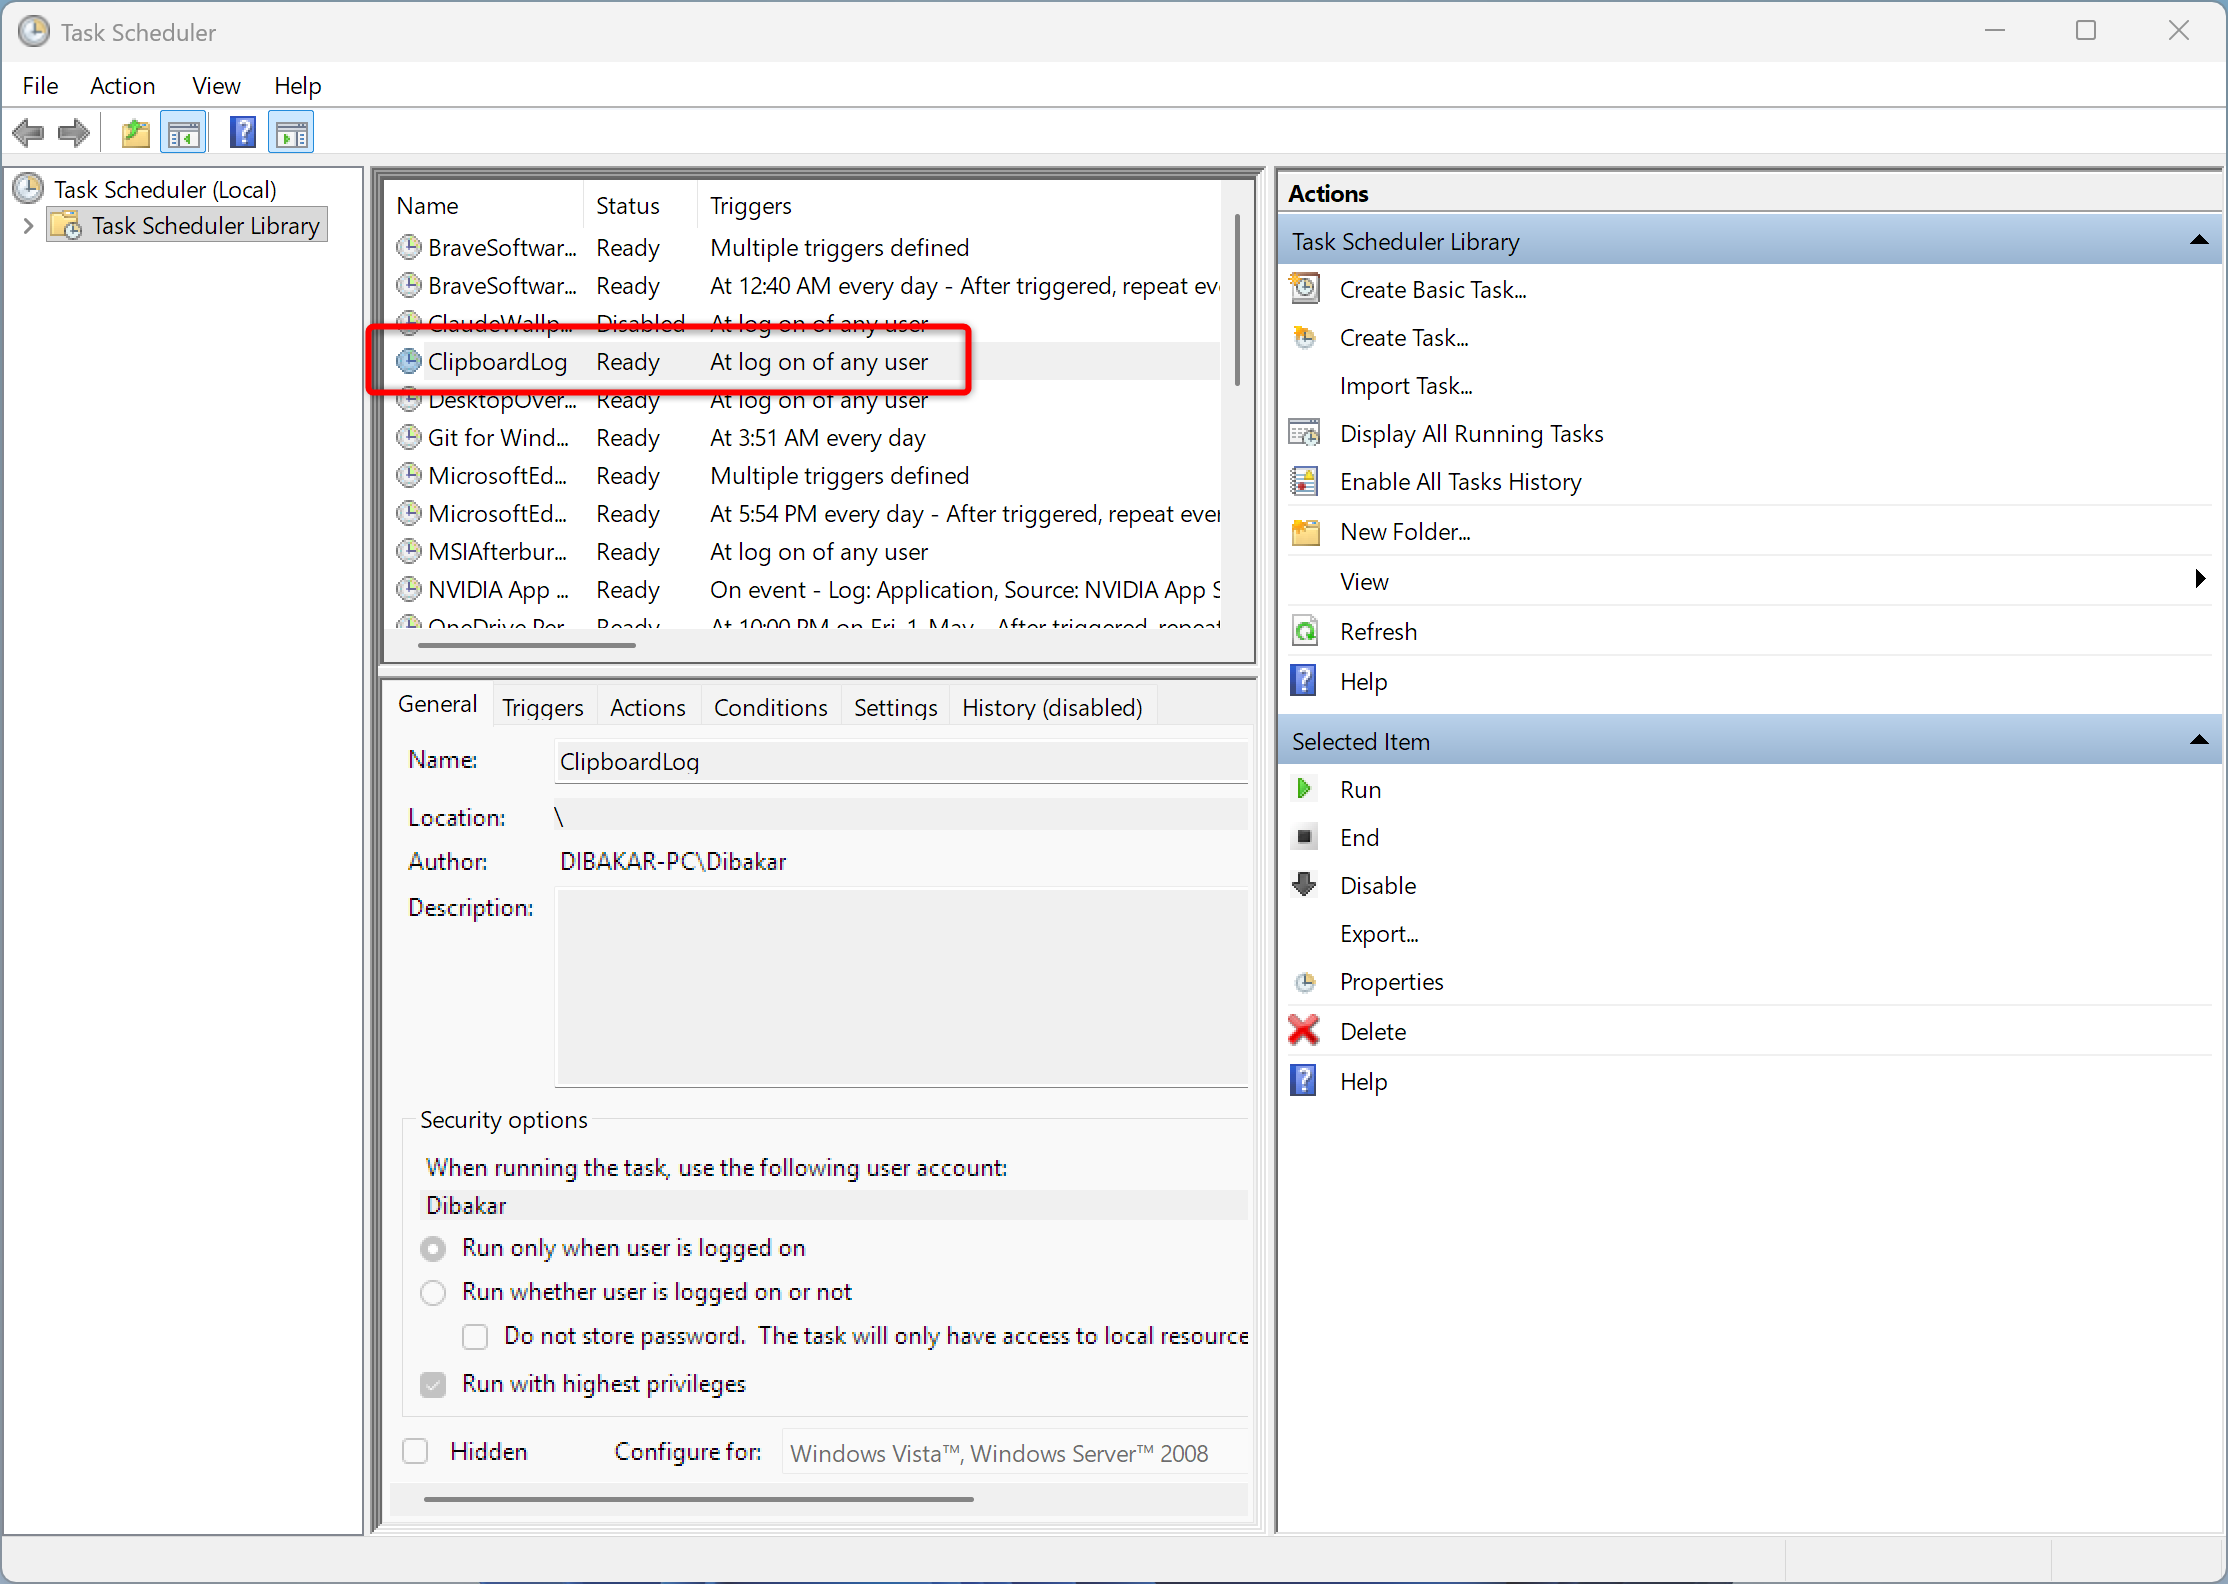The height and width of the screenshot is (1584, 2228).
Task: Click the green Run arrow icon
Action: [x=1304, y=789]
